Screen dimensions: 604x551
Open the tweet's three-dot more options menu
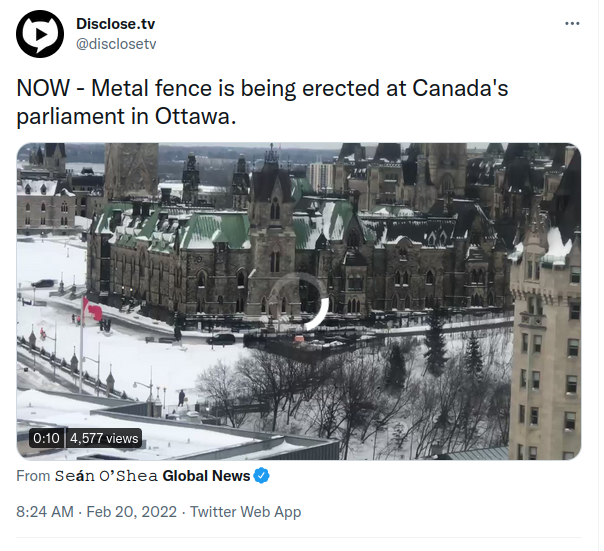point(572,23)
